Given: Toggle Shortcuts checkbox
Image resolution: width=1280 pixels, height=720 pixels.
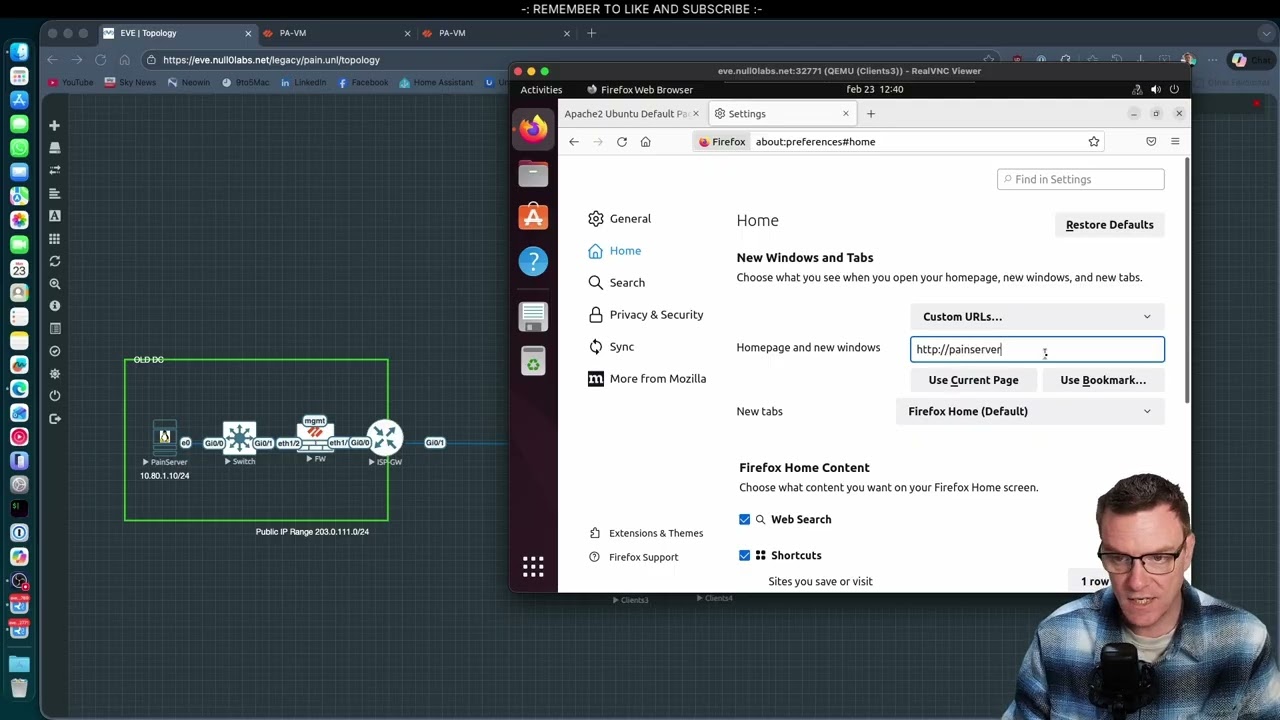Looking at the screenshot, I should tap(744, 555).
